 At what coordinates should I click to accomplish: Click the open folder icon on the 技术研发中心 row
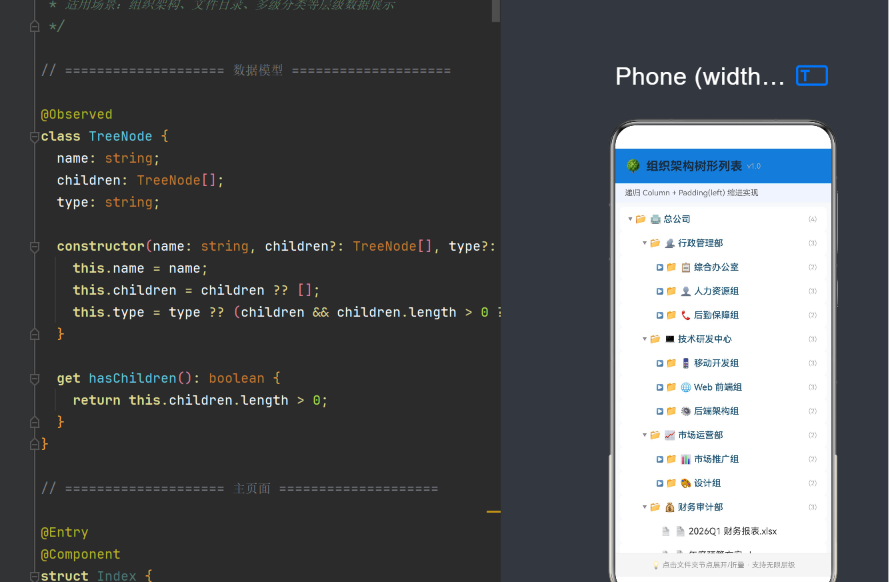pyautogui.click(x=655, y=339)
